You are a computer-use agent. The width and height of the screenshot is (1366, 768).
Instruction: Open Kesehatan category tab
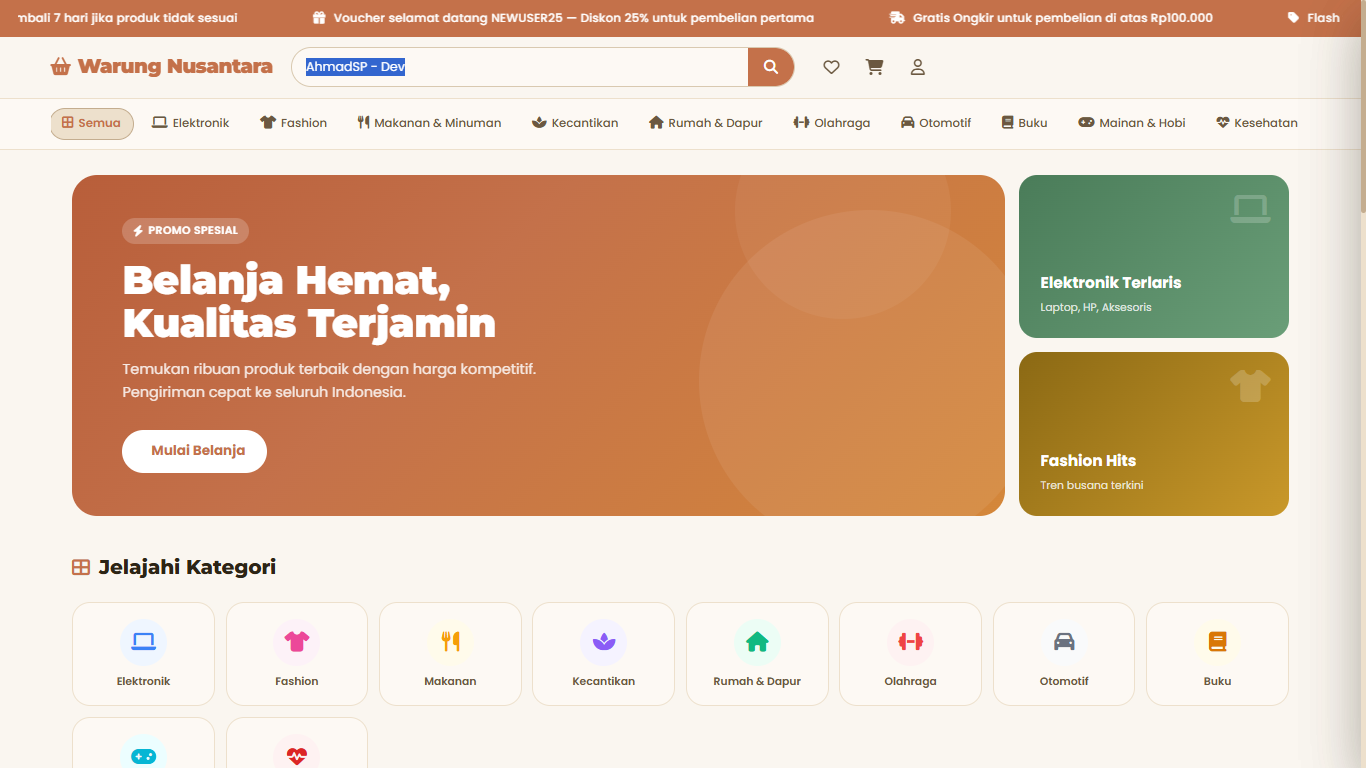(1257, 123)
